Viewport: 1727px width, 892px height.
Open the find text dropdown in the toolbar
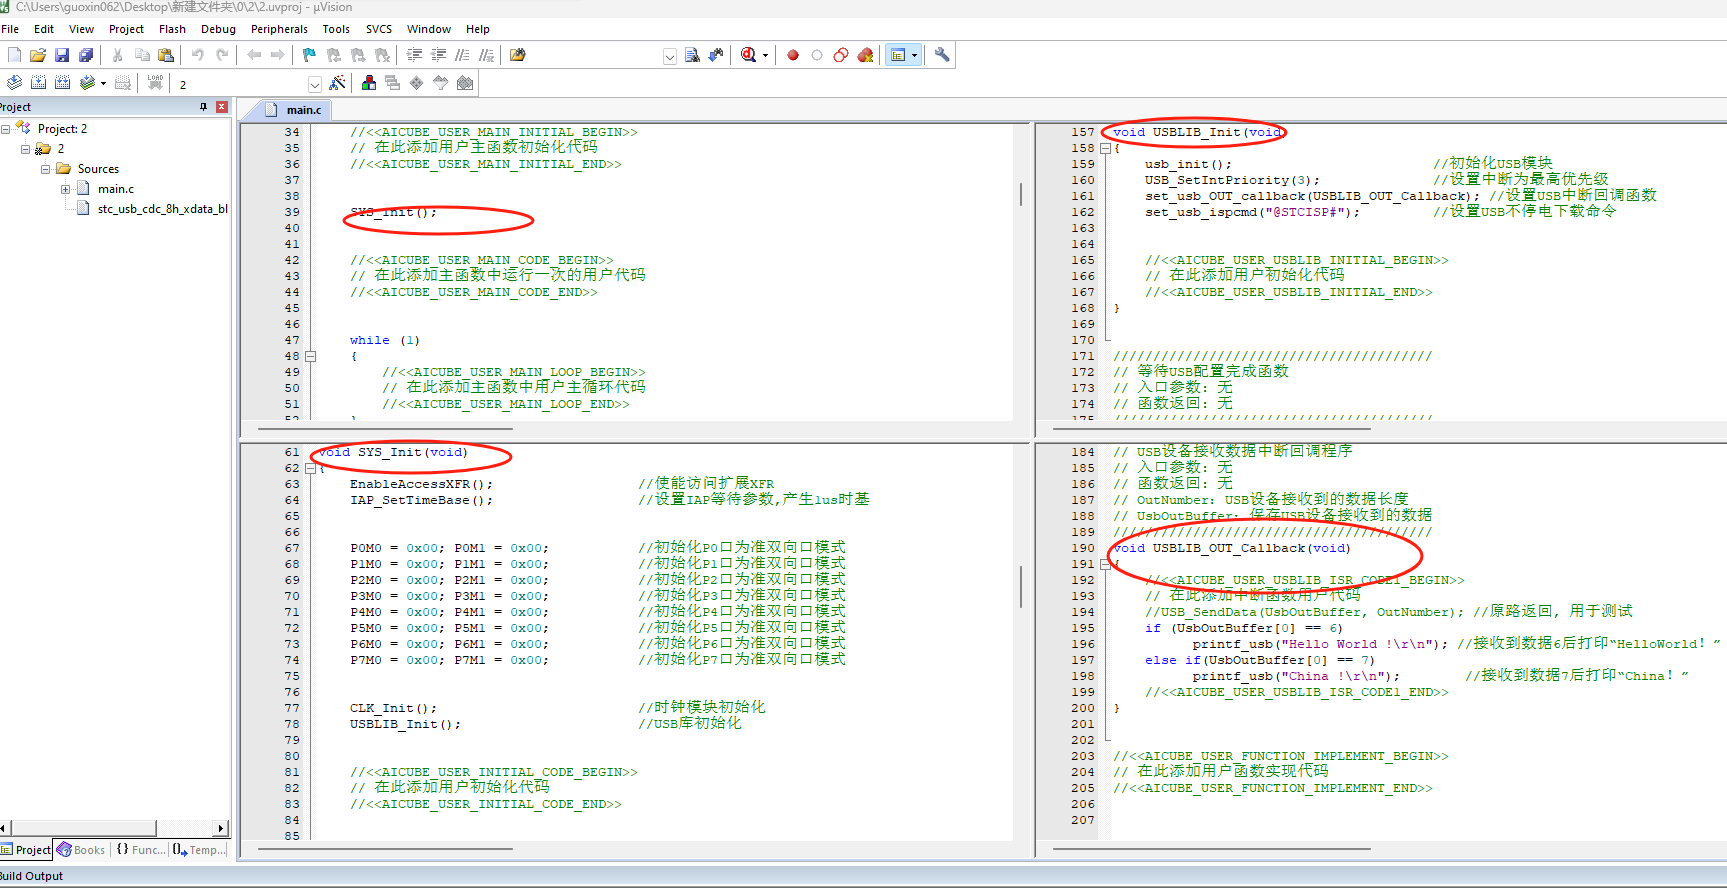pos(670,56)
